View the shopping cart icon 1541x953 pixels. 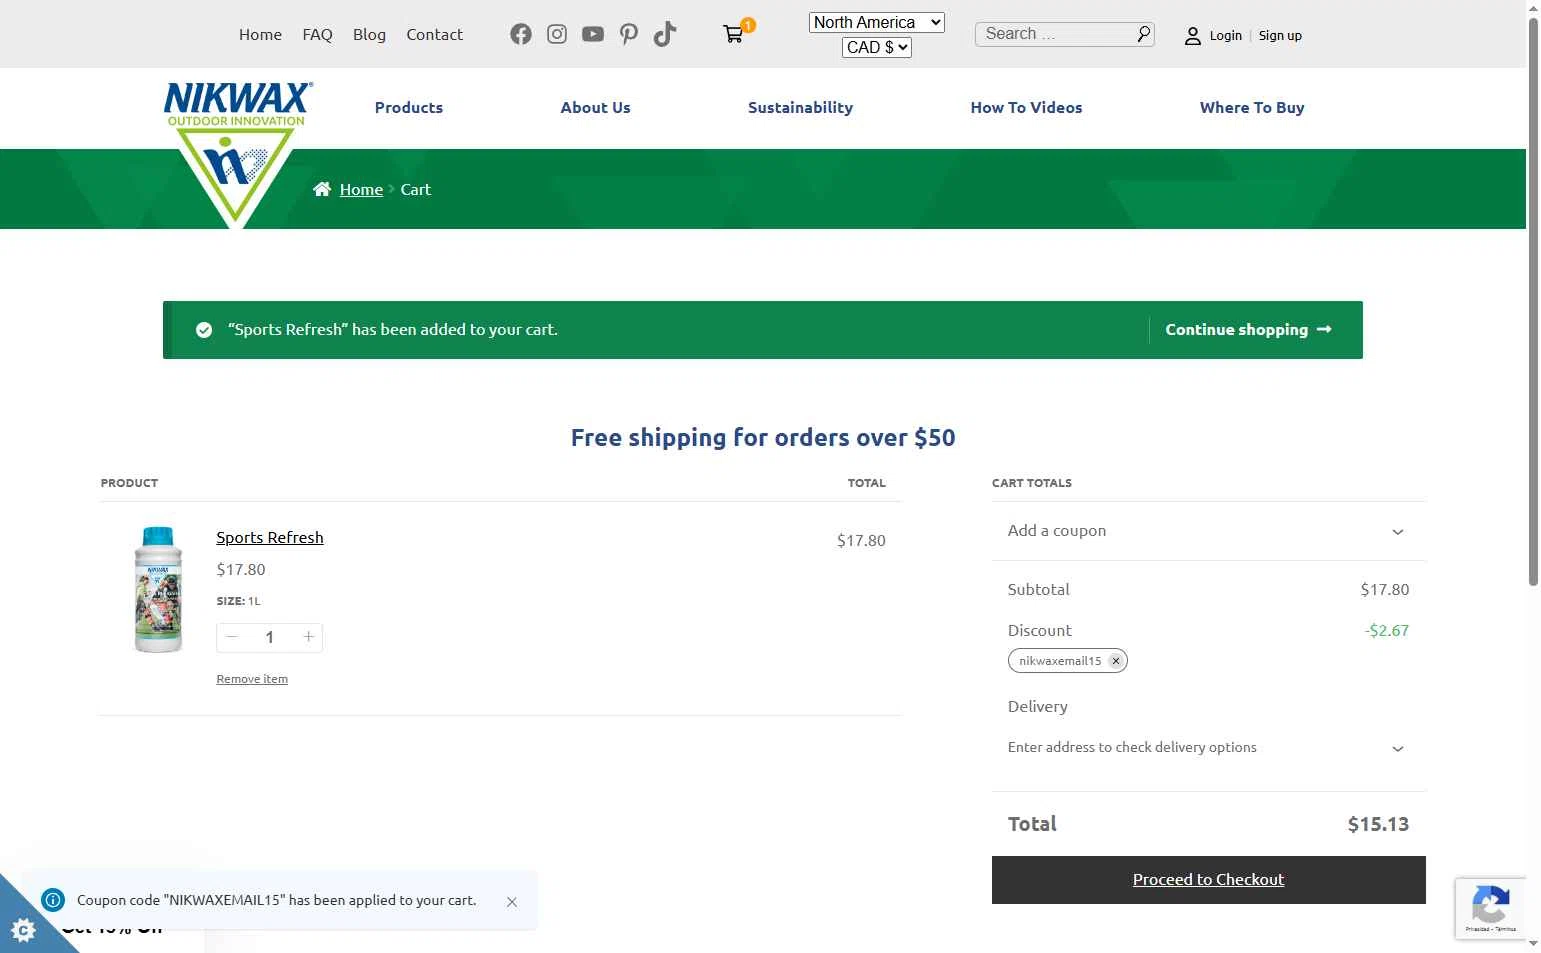tap(733, 34)
